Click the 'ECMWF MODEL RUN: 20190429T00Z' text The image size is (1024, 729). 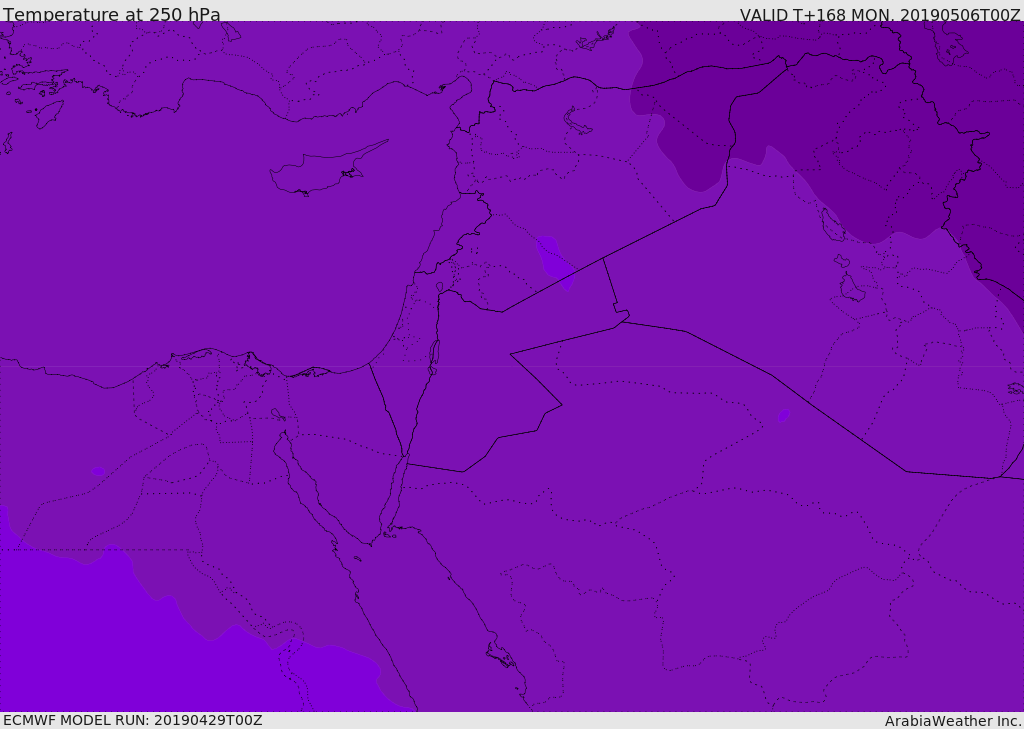tap(133, 720)
